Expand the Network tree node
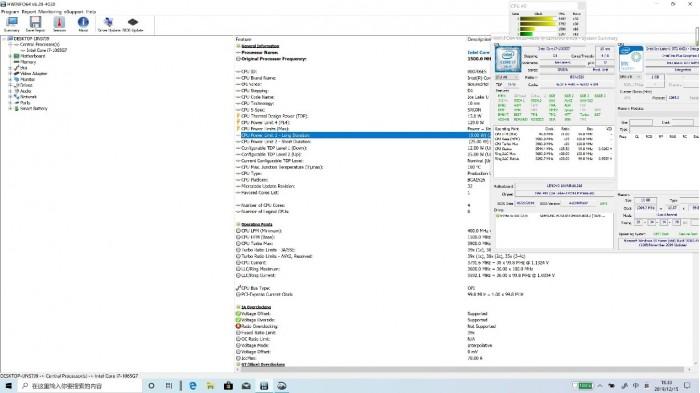This screenshot has height=393, width=700. pyautogui.click(x=10, y=97)
